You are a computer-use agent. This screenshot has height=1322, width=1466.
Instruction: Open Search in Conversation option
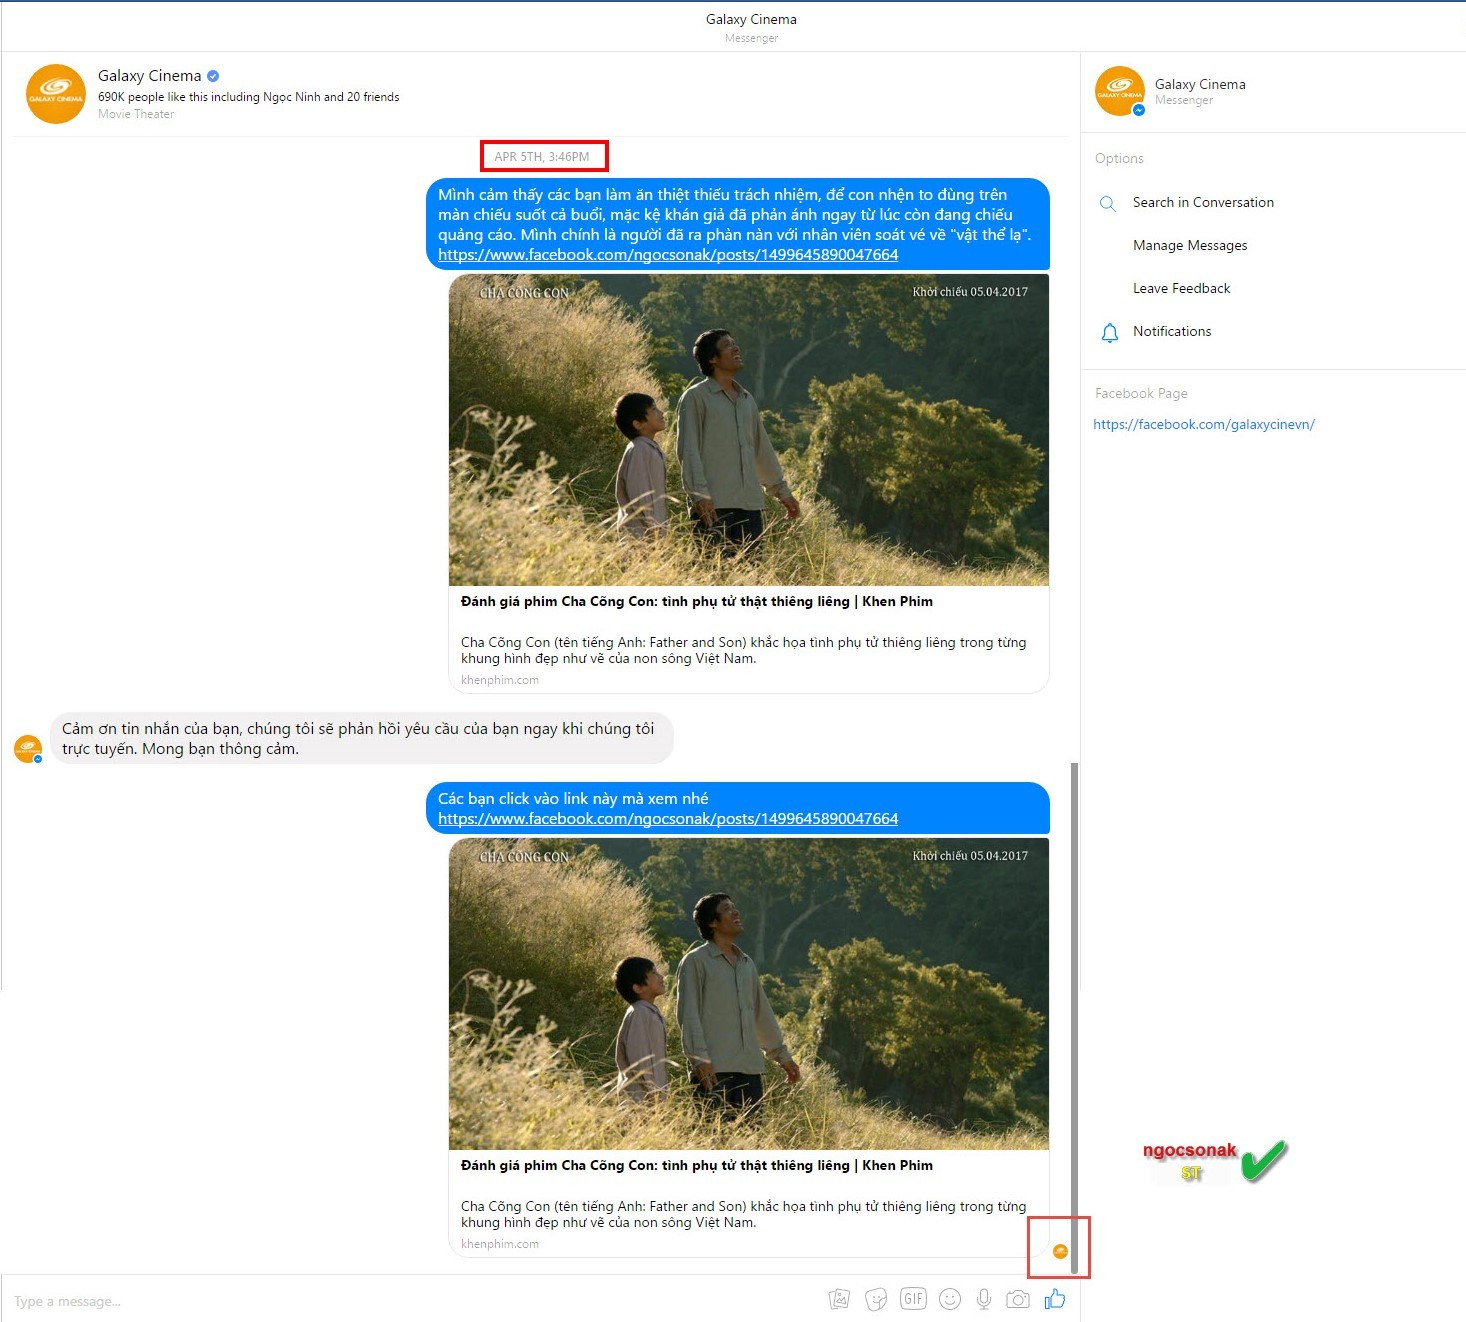coord(1203,202)
